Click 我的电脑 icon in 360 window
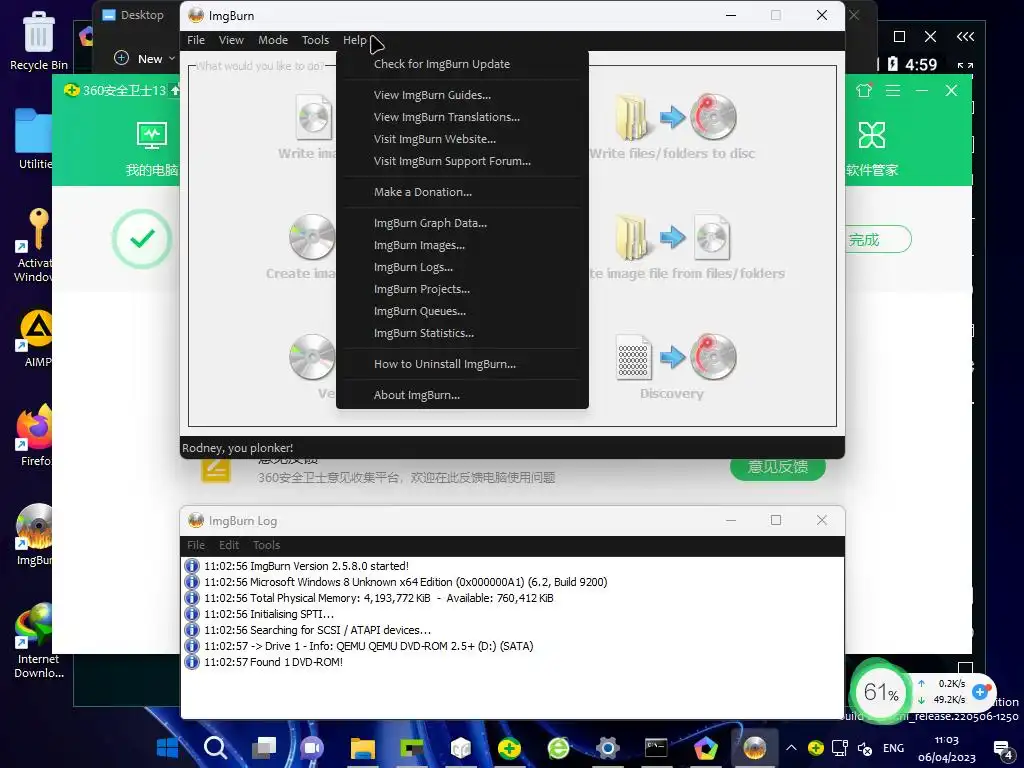The width and height of the screenshot is (1024, 768). click(x=152, y=149)
